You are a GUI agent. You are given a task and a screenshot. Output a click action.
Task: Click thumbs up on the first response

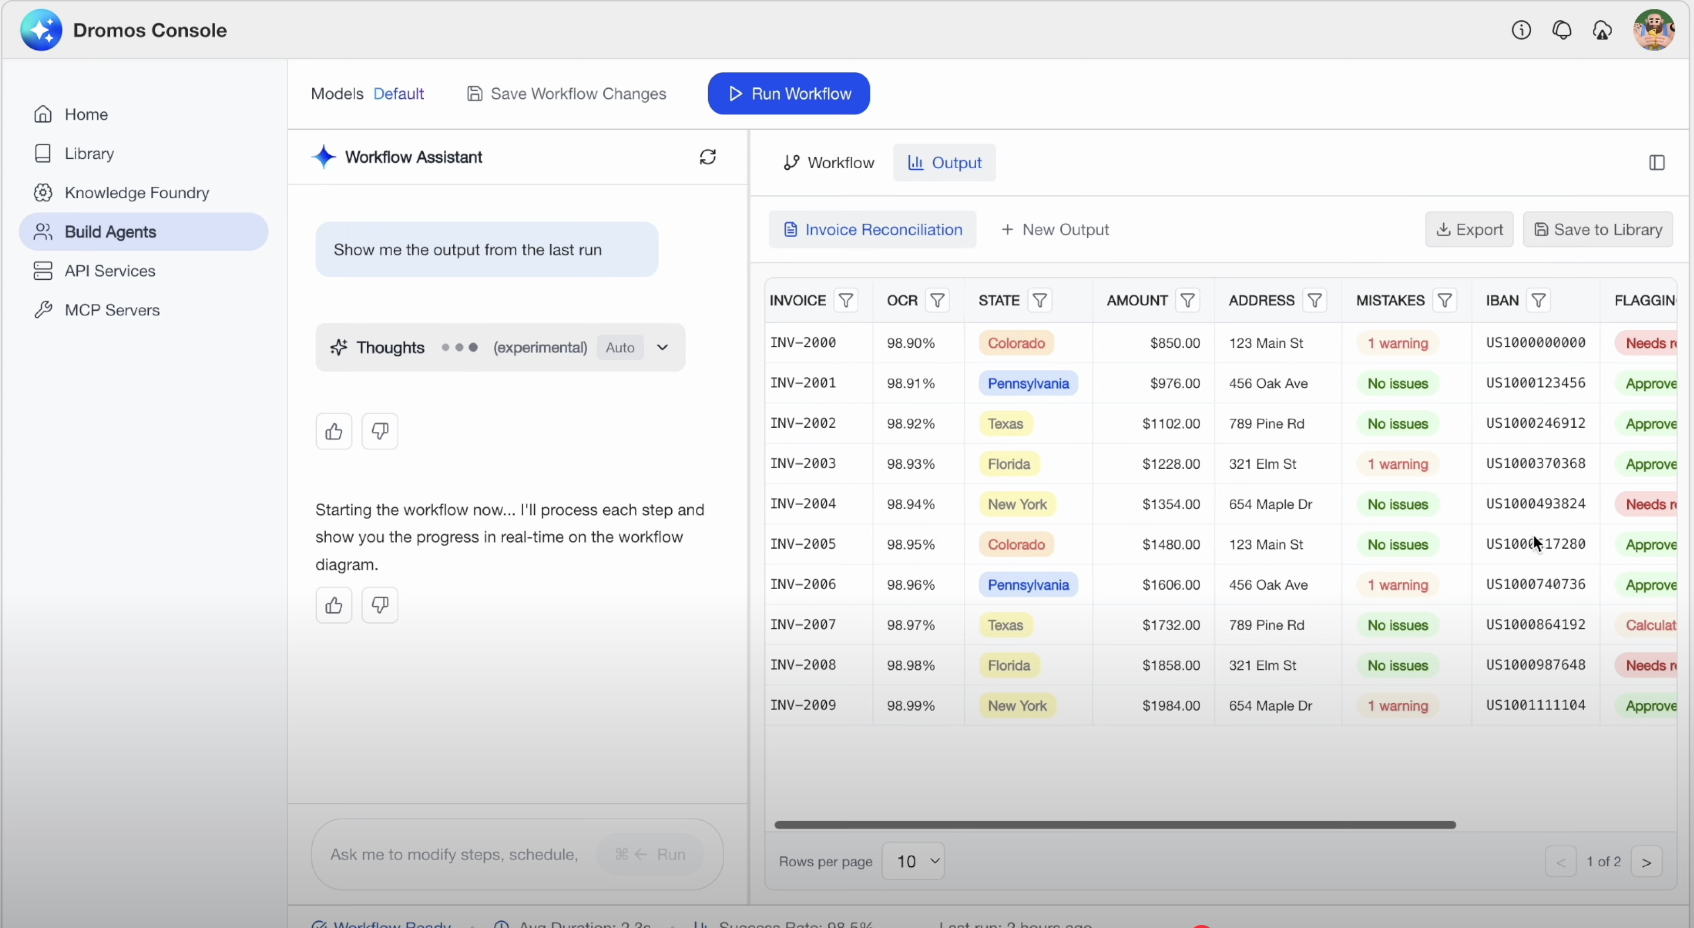coord(334,431)
